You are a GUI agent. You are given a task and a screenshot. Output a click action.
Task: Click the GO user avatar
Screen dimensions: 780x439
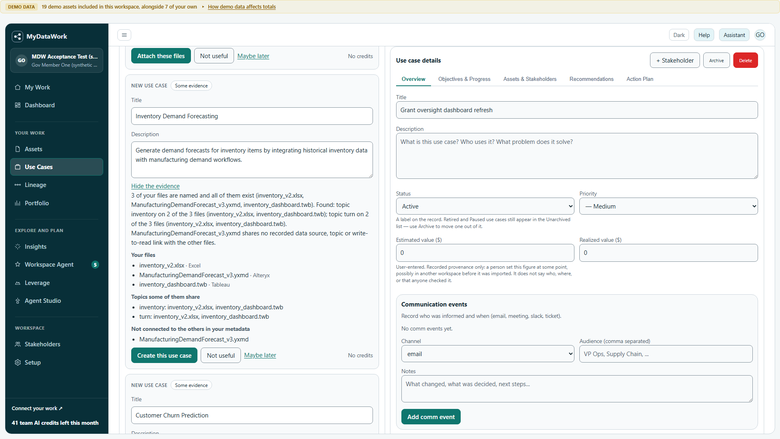coord(760,35)
